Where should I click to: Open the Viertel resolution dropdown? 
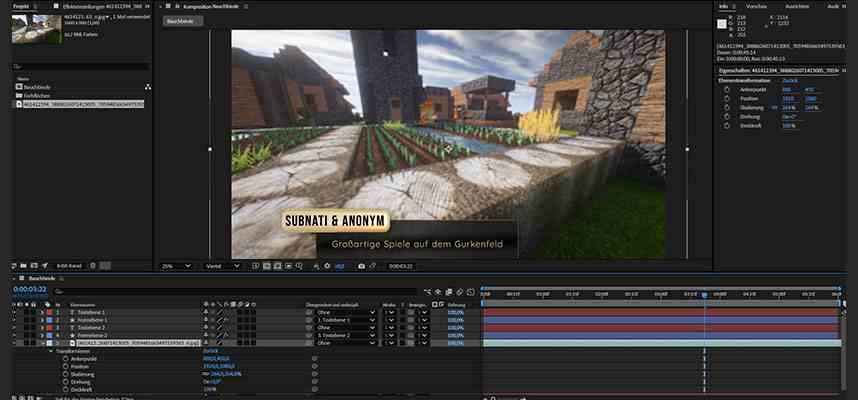[x=222, y=266]
